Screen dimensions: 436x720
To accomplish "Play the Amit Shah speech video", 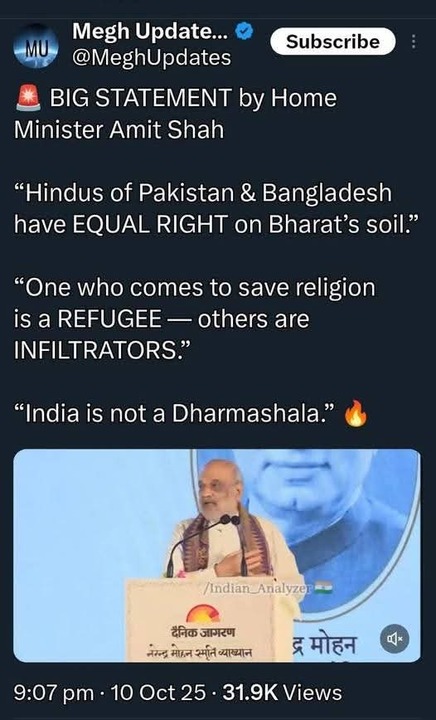I will point(217,555).
